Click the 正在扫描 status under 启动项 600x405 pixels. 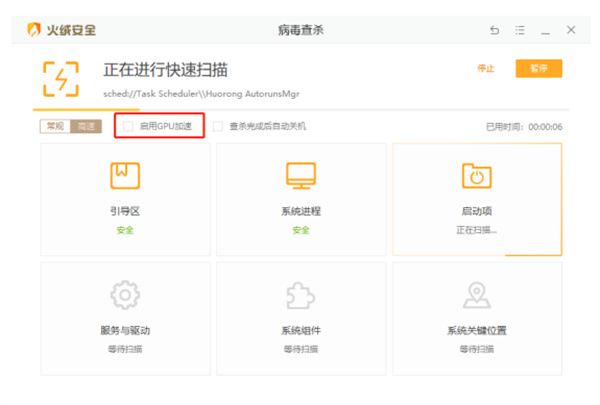click(476, 230)
